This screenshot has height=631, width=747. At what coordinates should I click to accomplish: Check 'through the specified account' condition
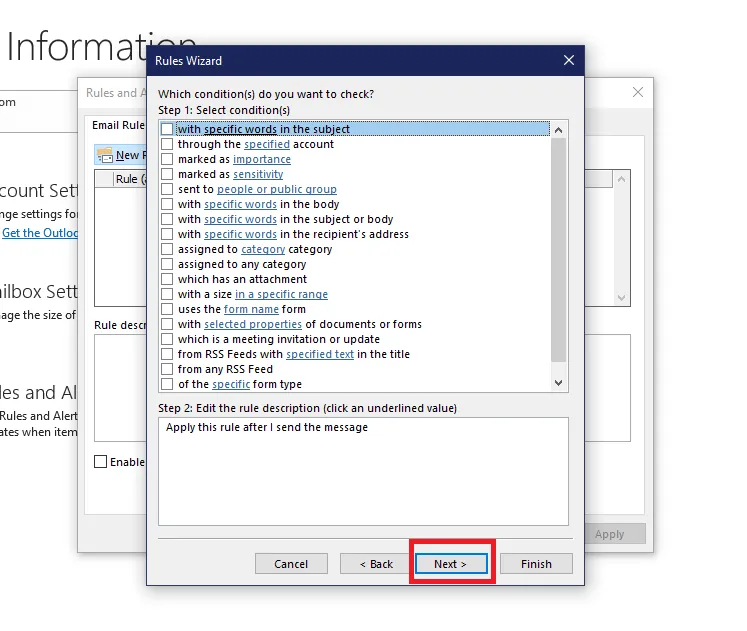click(167, 144)
